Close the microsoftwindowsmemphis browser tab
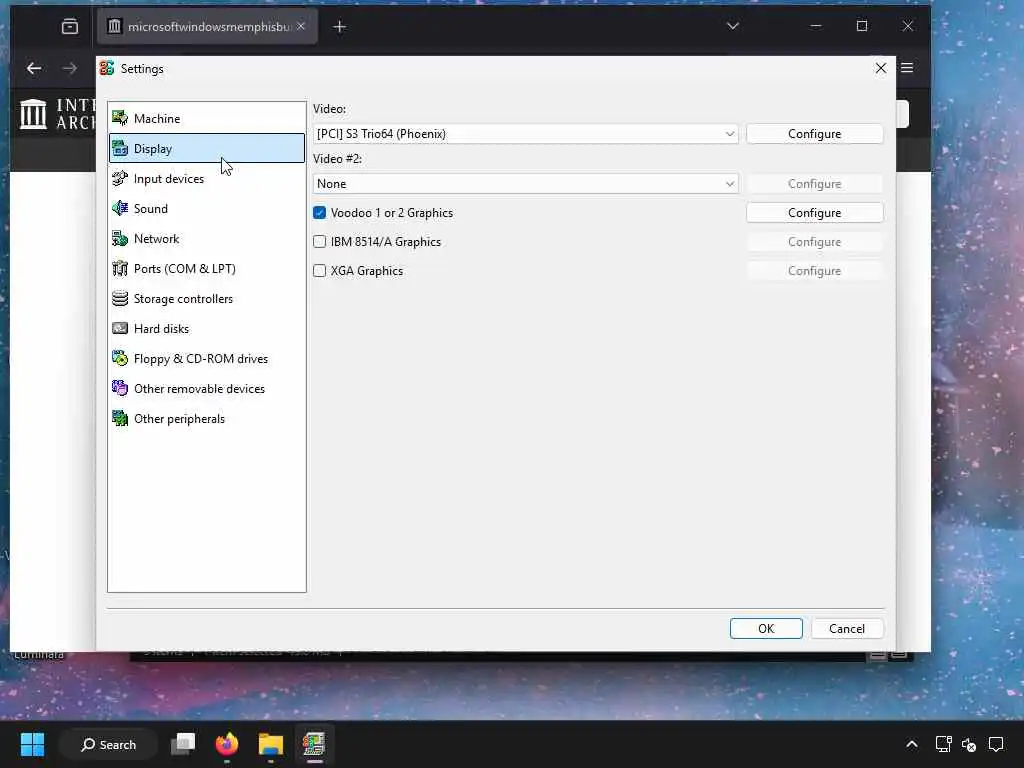This screenshot has width=1024, height=768. [x=300, y=26]
